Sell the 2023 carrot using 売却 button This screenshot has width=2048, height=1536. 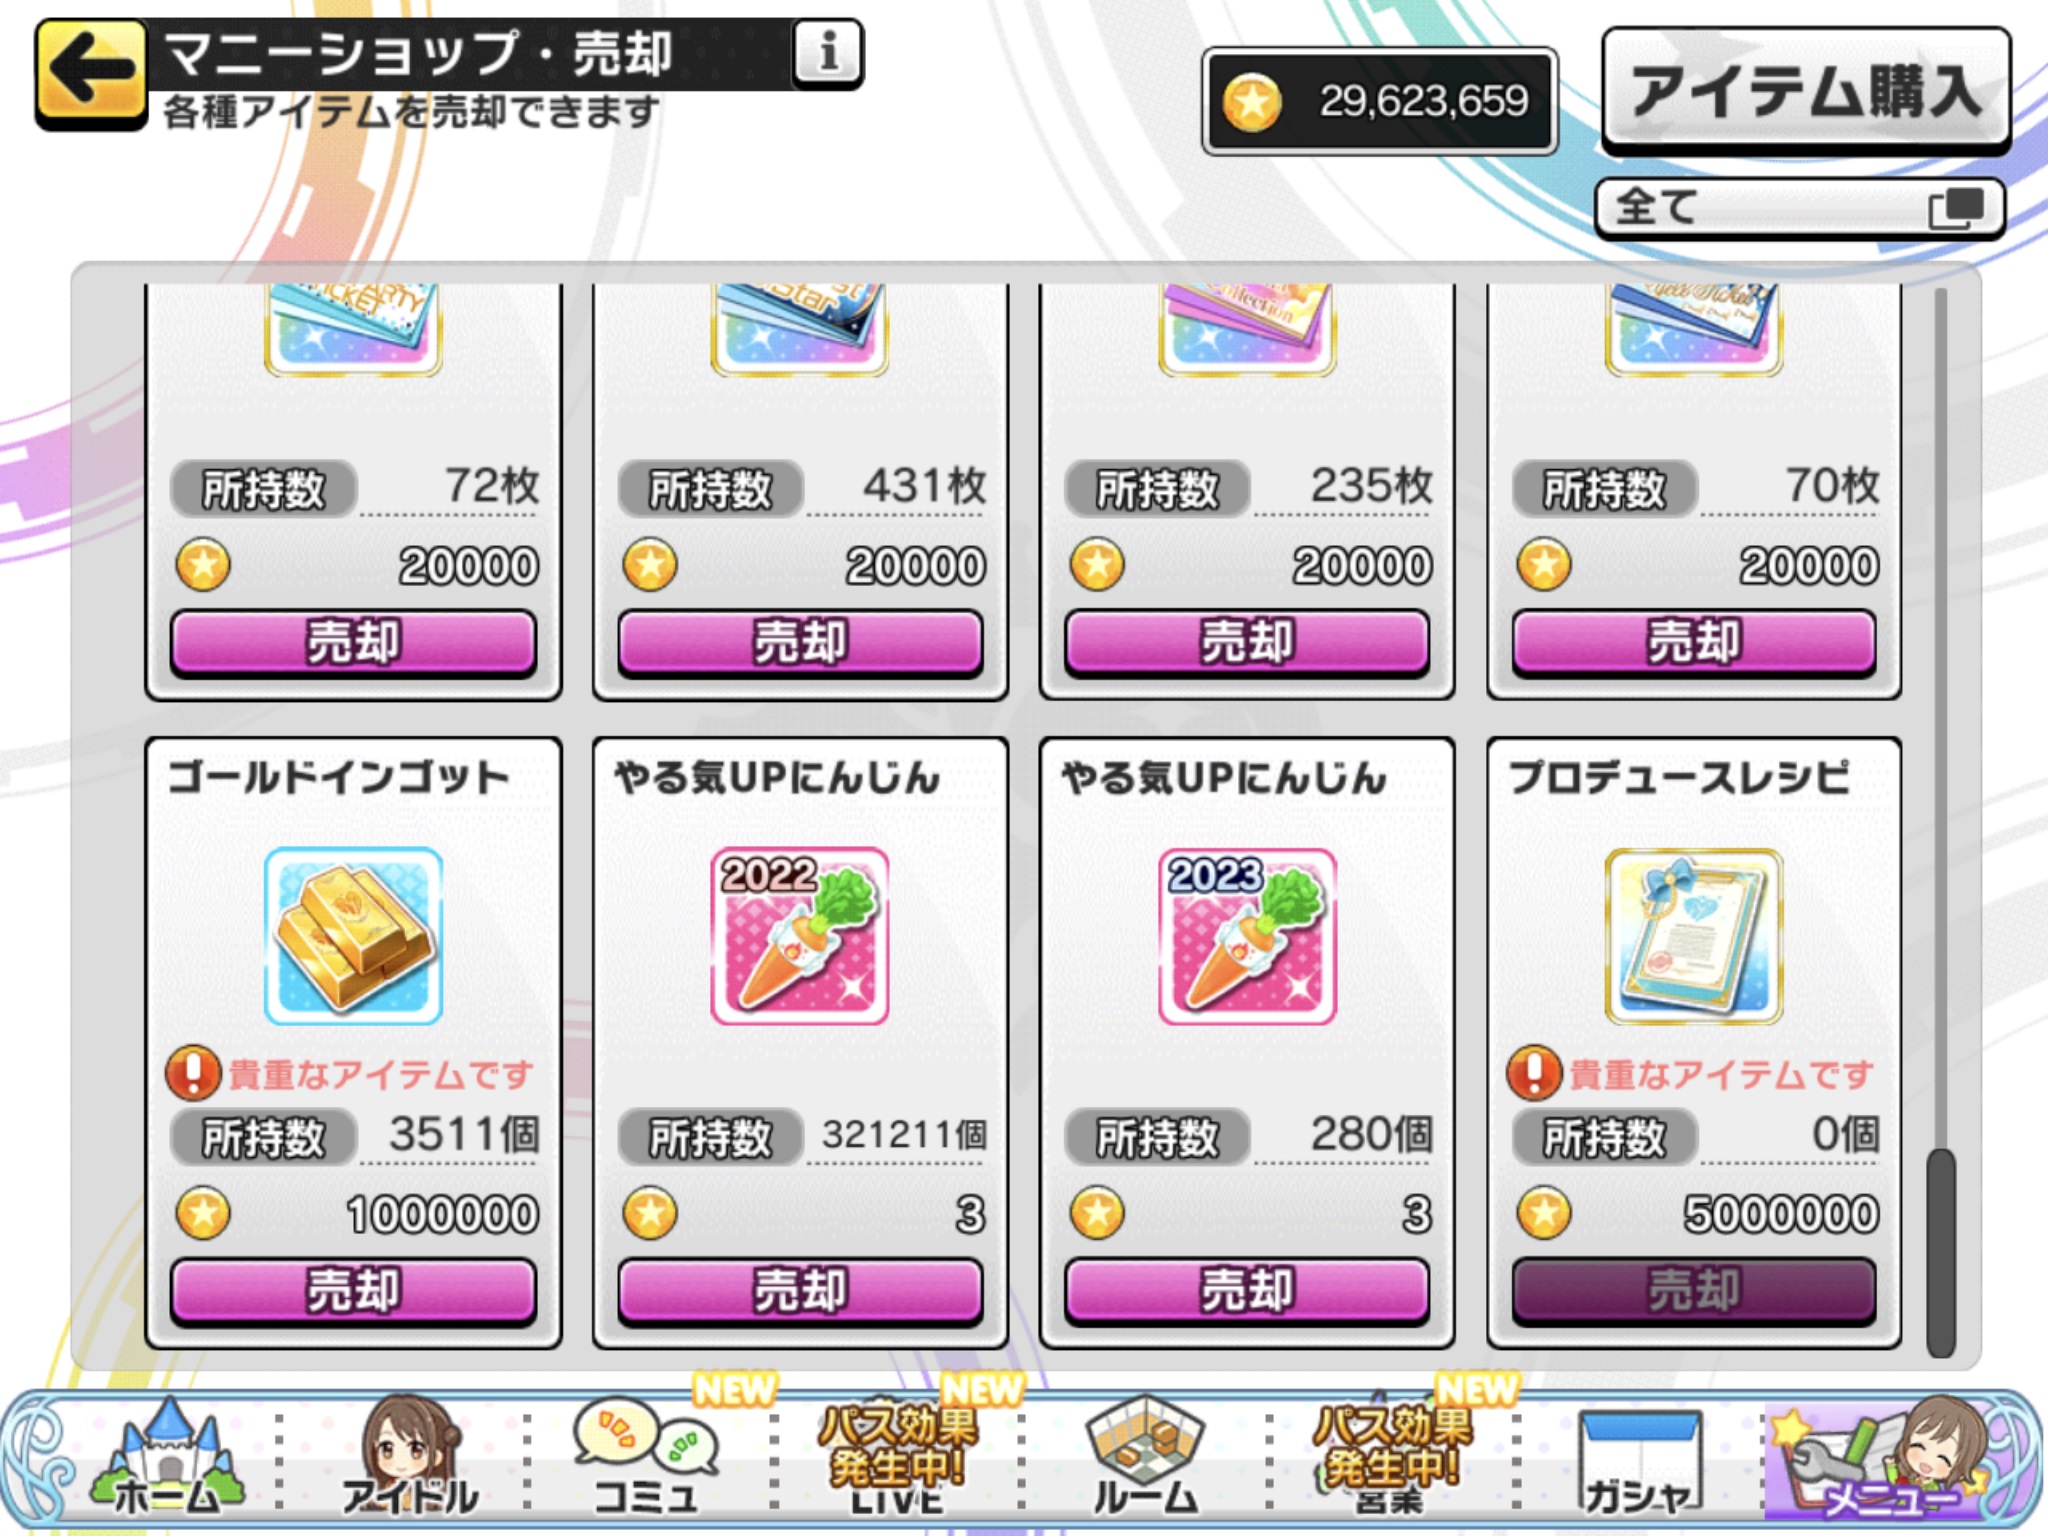[x=1247, y=1290]
